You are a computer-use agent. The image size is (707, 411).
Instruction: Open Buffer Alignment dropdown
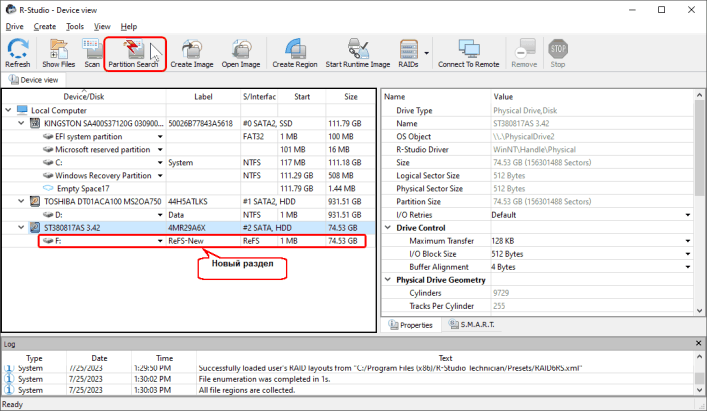pos(688,267)
